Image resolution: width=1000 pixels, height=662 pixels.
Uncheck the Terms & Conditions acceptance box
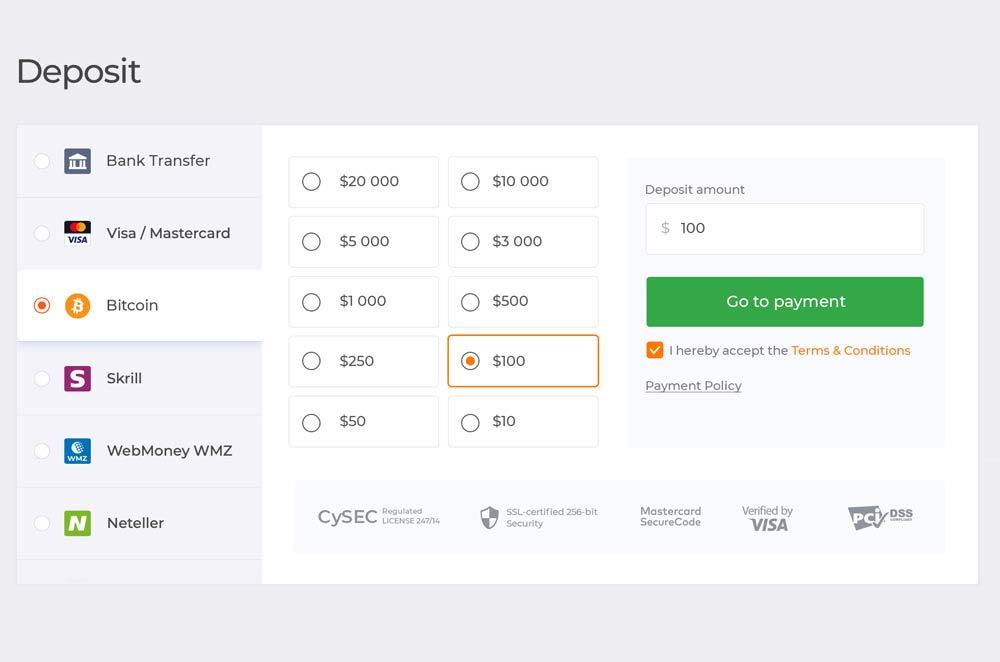(655, 350)
